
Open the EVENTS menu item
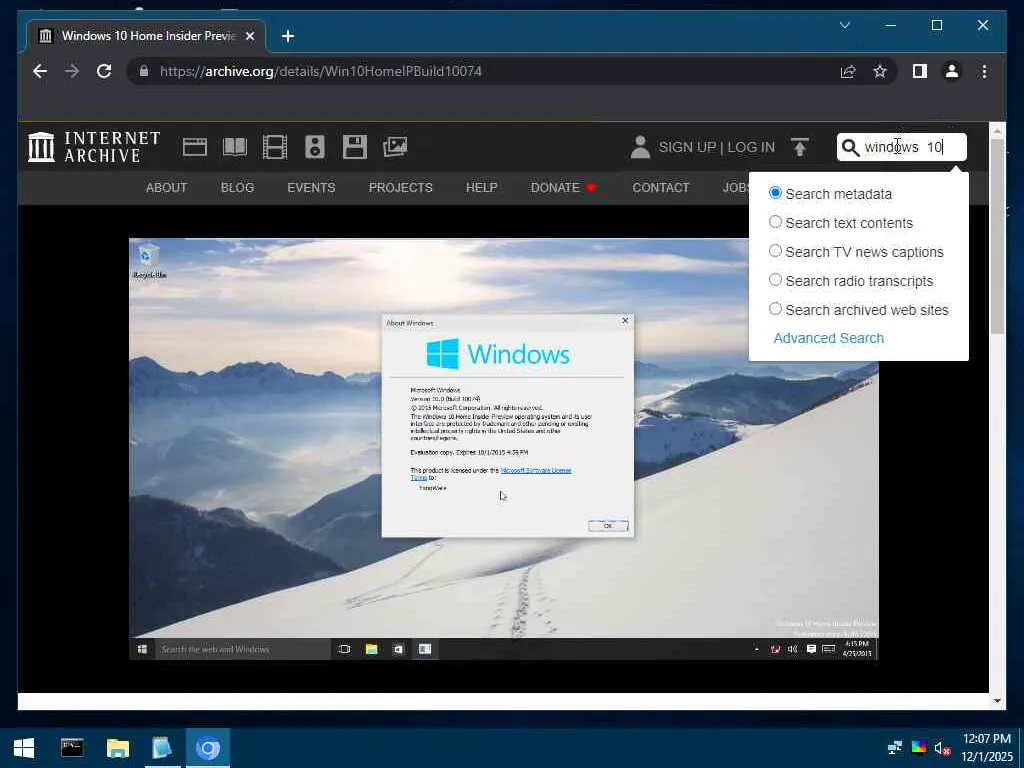311,188
